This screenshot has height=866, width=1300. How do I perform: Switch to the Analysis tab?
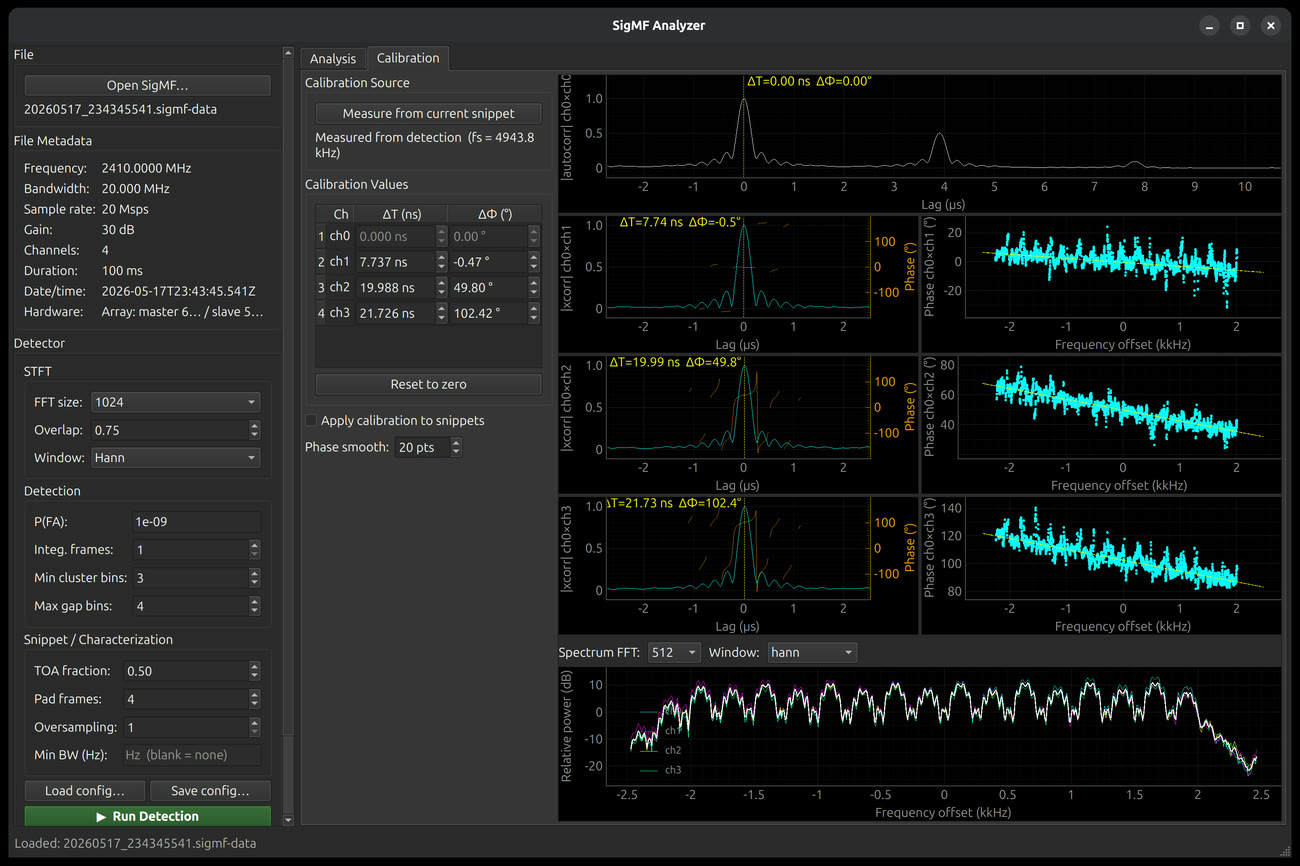pos(333,59)
